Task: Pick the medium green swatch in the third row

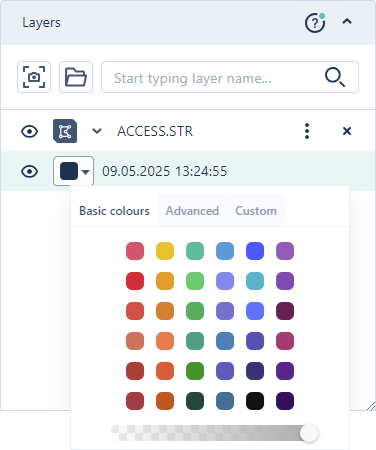Action: click(195, 311)
